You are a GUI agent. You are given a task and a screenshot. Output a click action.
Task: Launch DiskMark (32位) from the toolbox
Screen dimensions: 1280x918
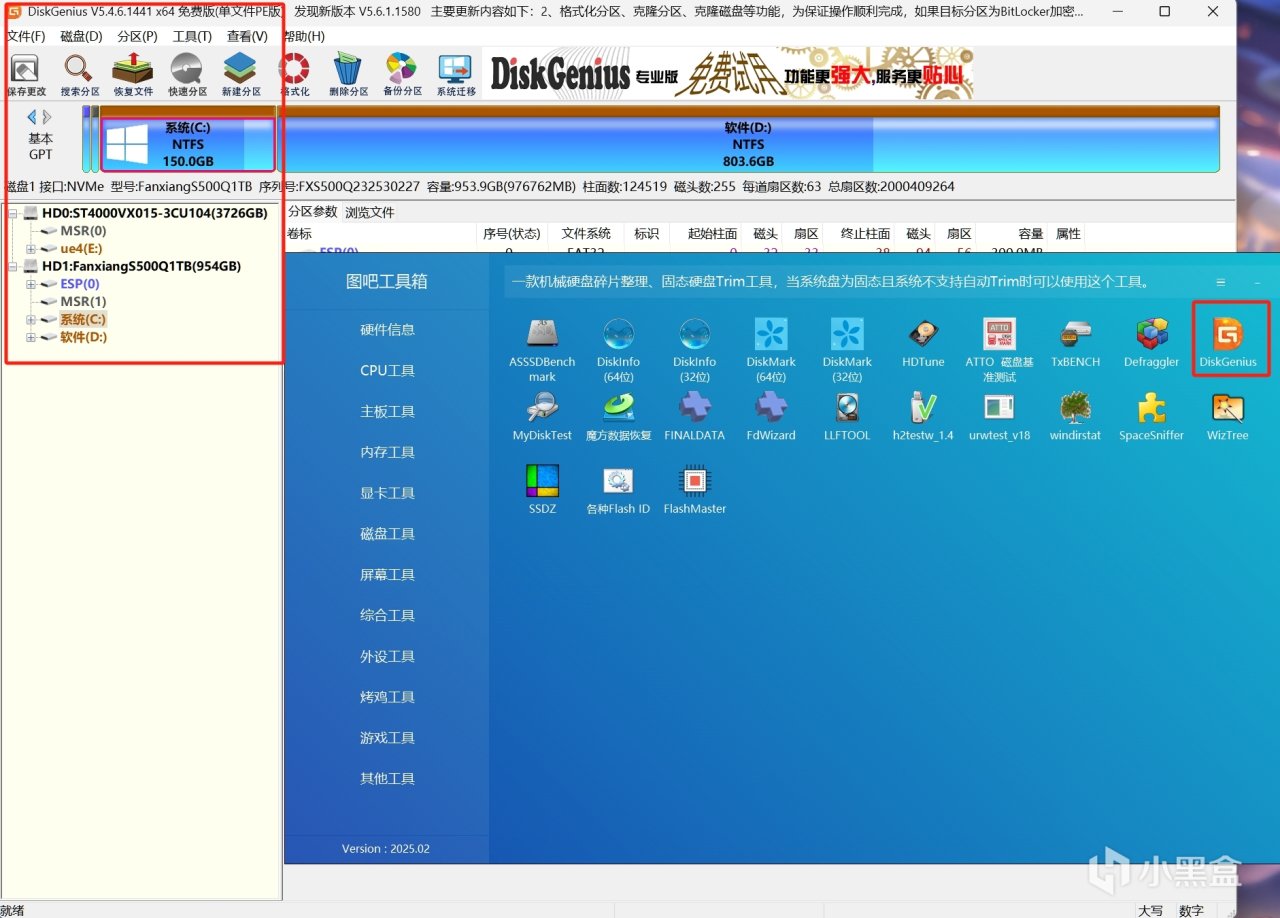point(847,350)
